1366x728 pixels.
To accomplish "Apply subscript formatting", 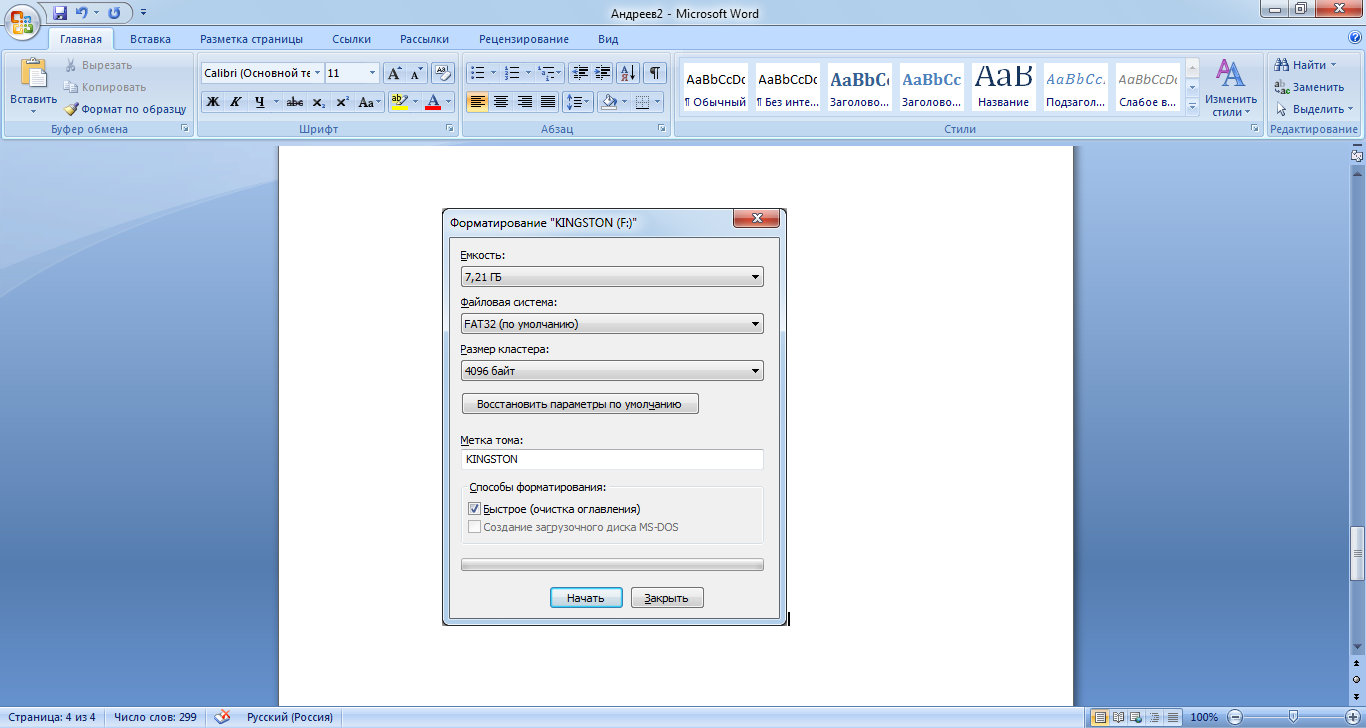I will pos(318,102).
